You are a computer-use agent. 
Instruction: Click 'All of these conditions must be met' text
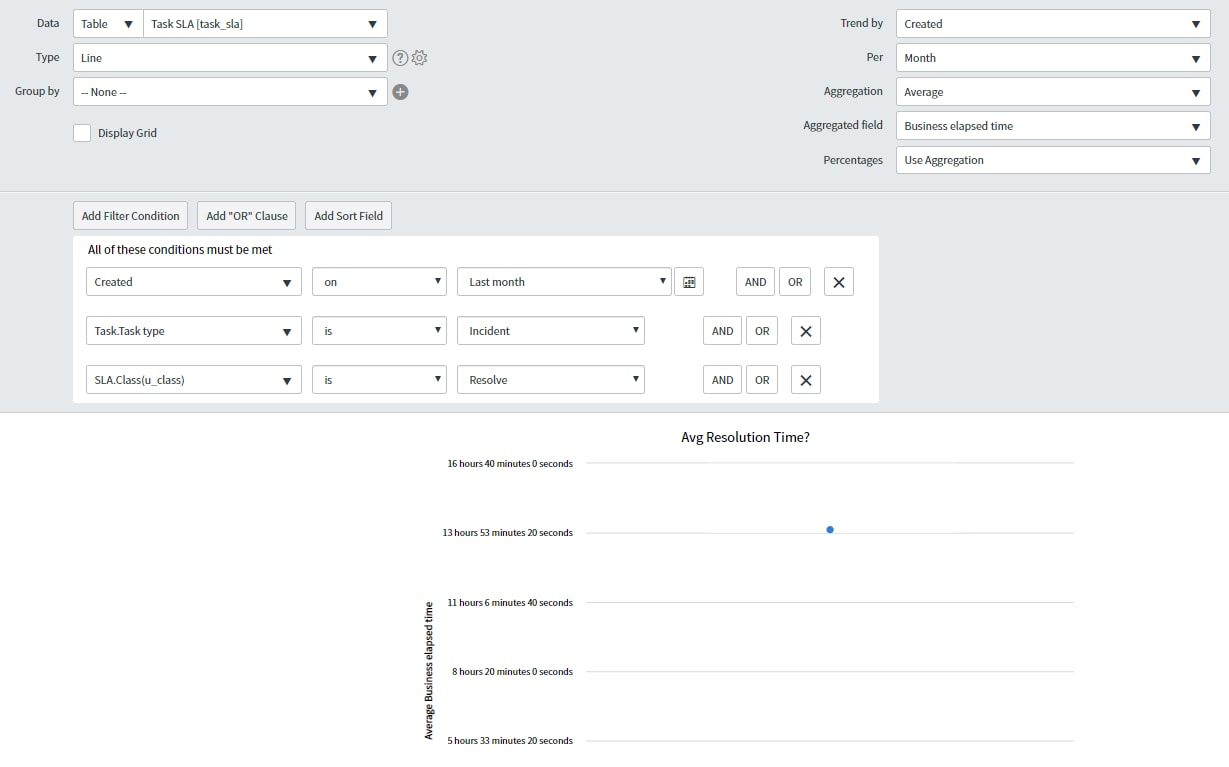pyautogui.click(x=180, y=250)
